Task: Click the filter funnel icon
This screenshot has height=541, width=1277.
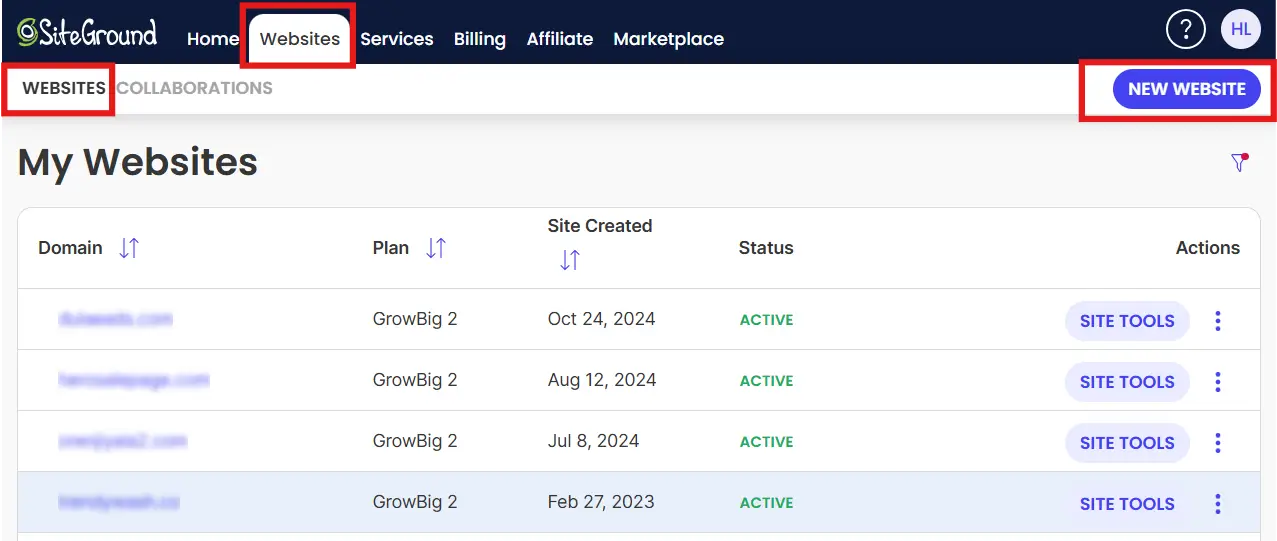Action: 1240,162
